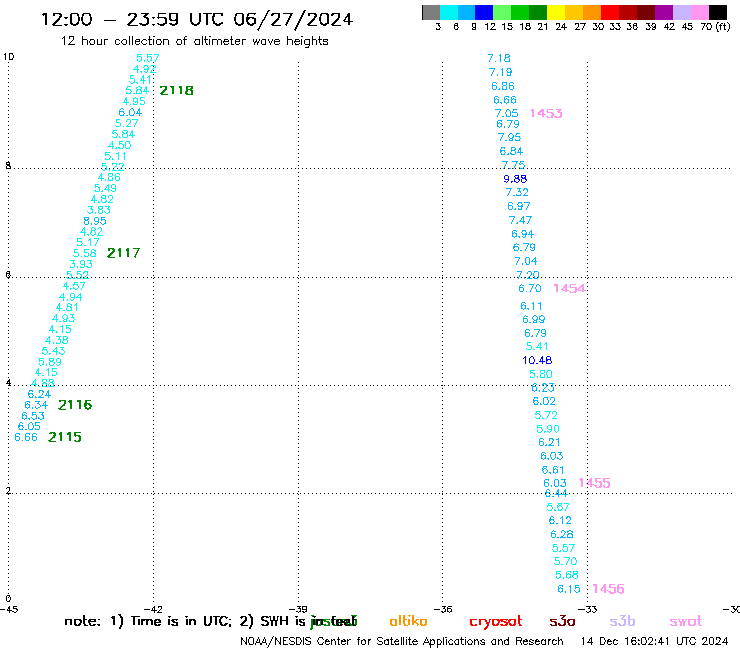
Task: Click the 7.18 wave height value
Action: click(x=499, y=59)
